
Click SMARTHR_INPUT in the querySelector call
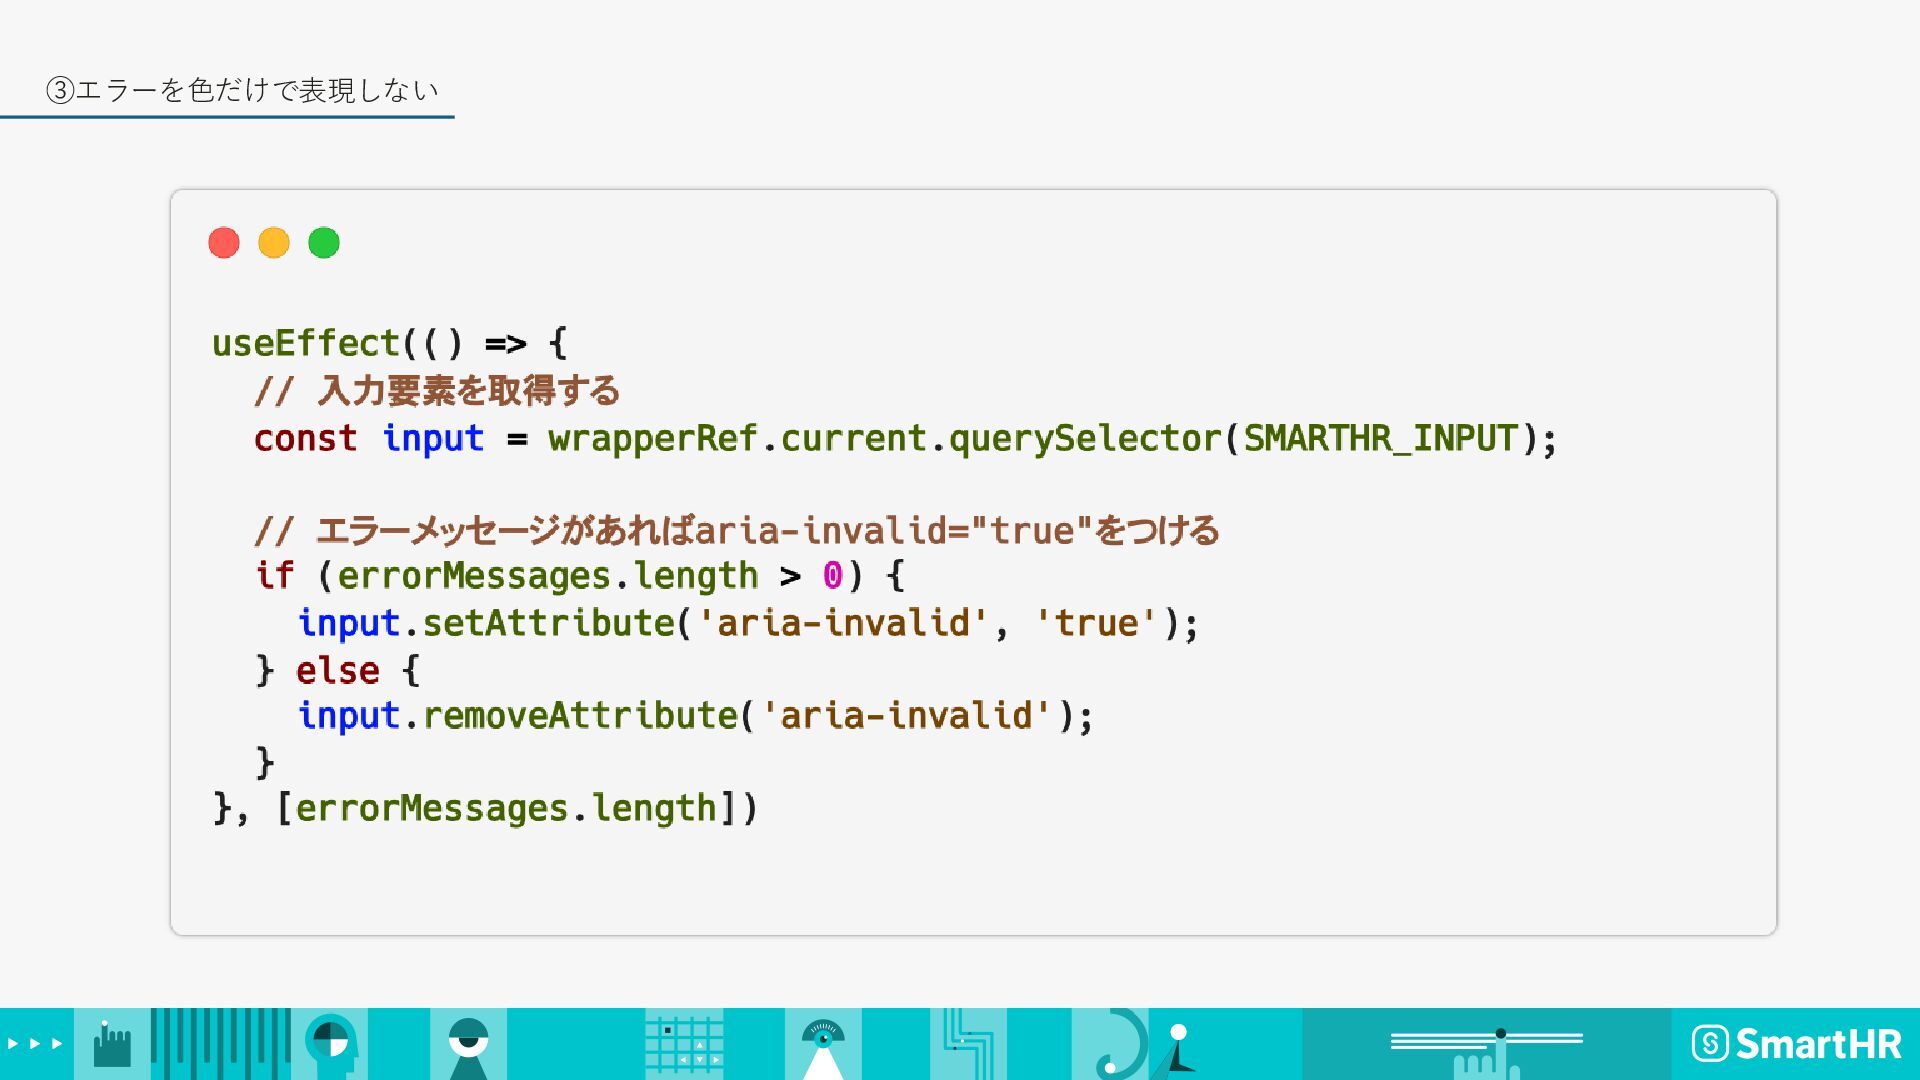pos(1380,438)
